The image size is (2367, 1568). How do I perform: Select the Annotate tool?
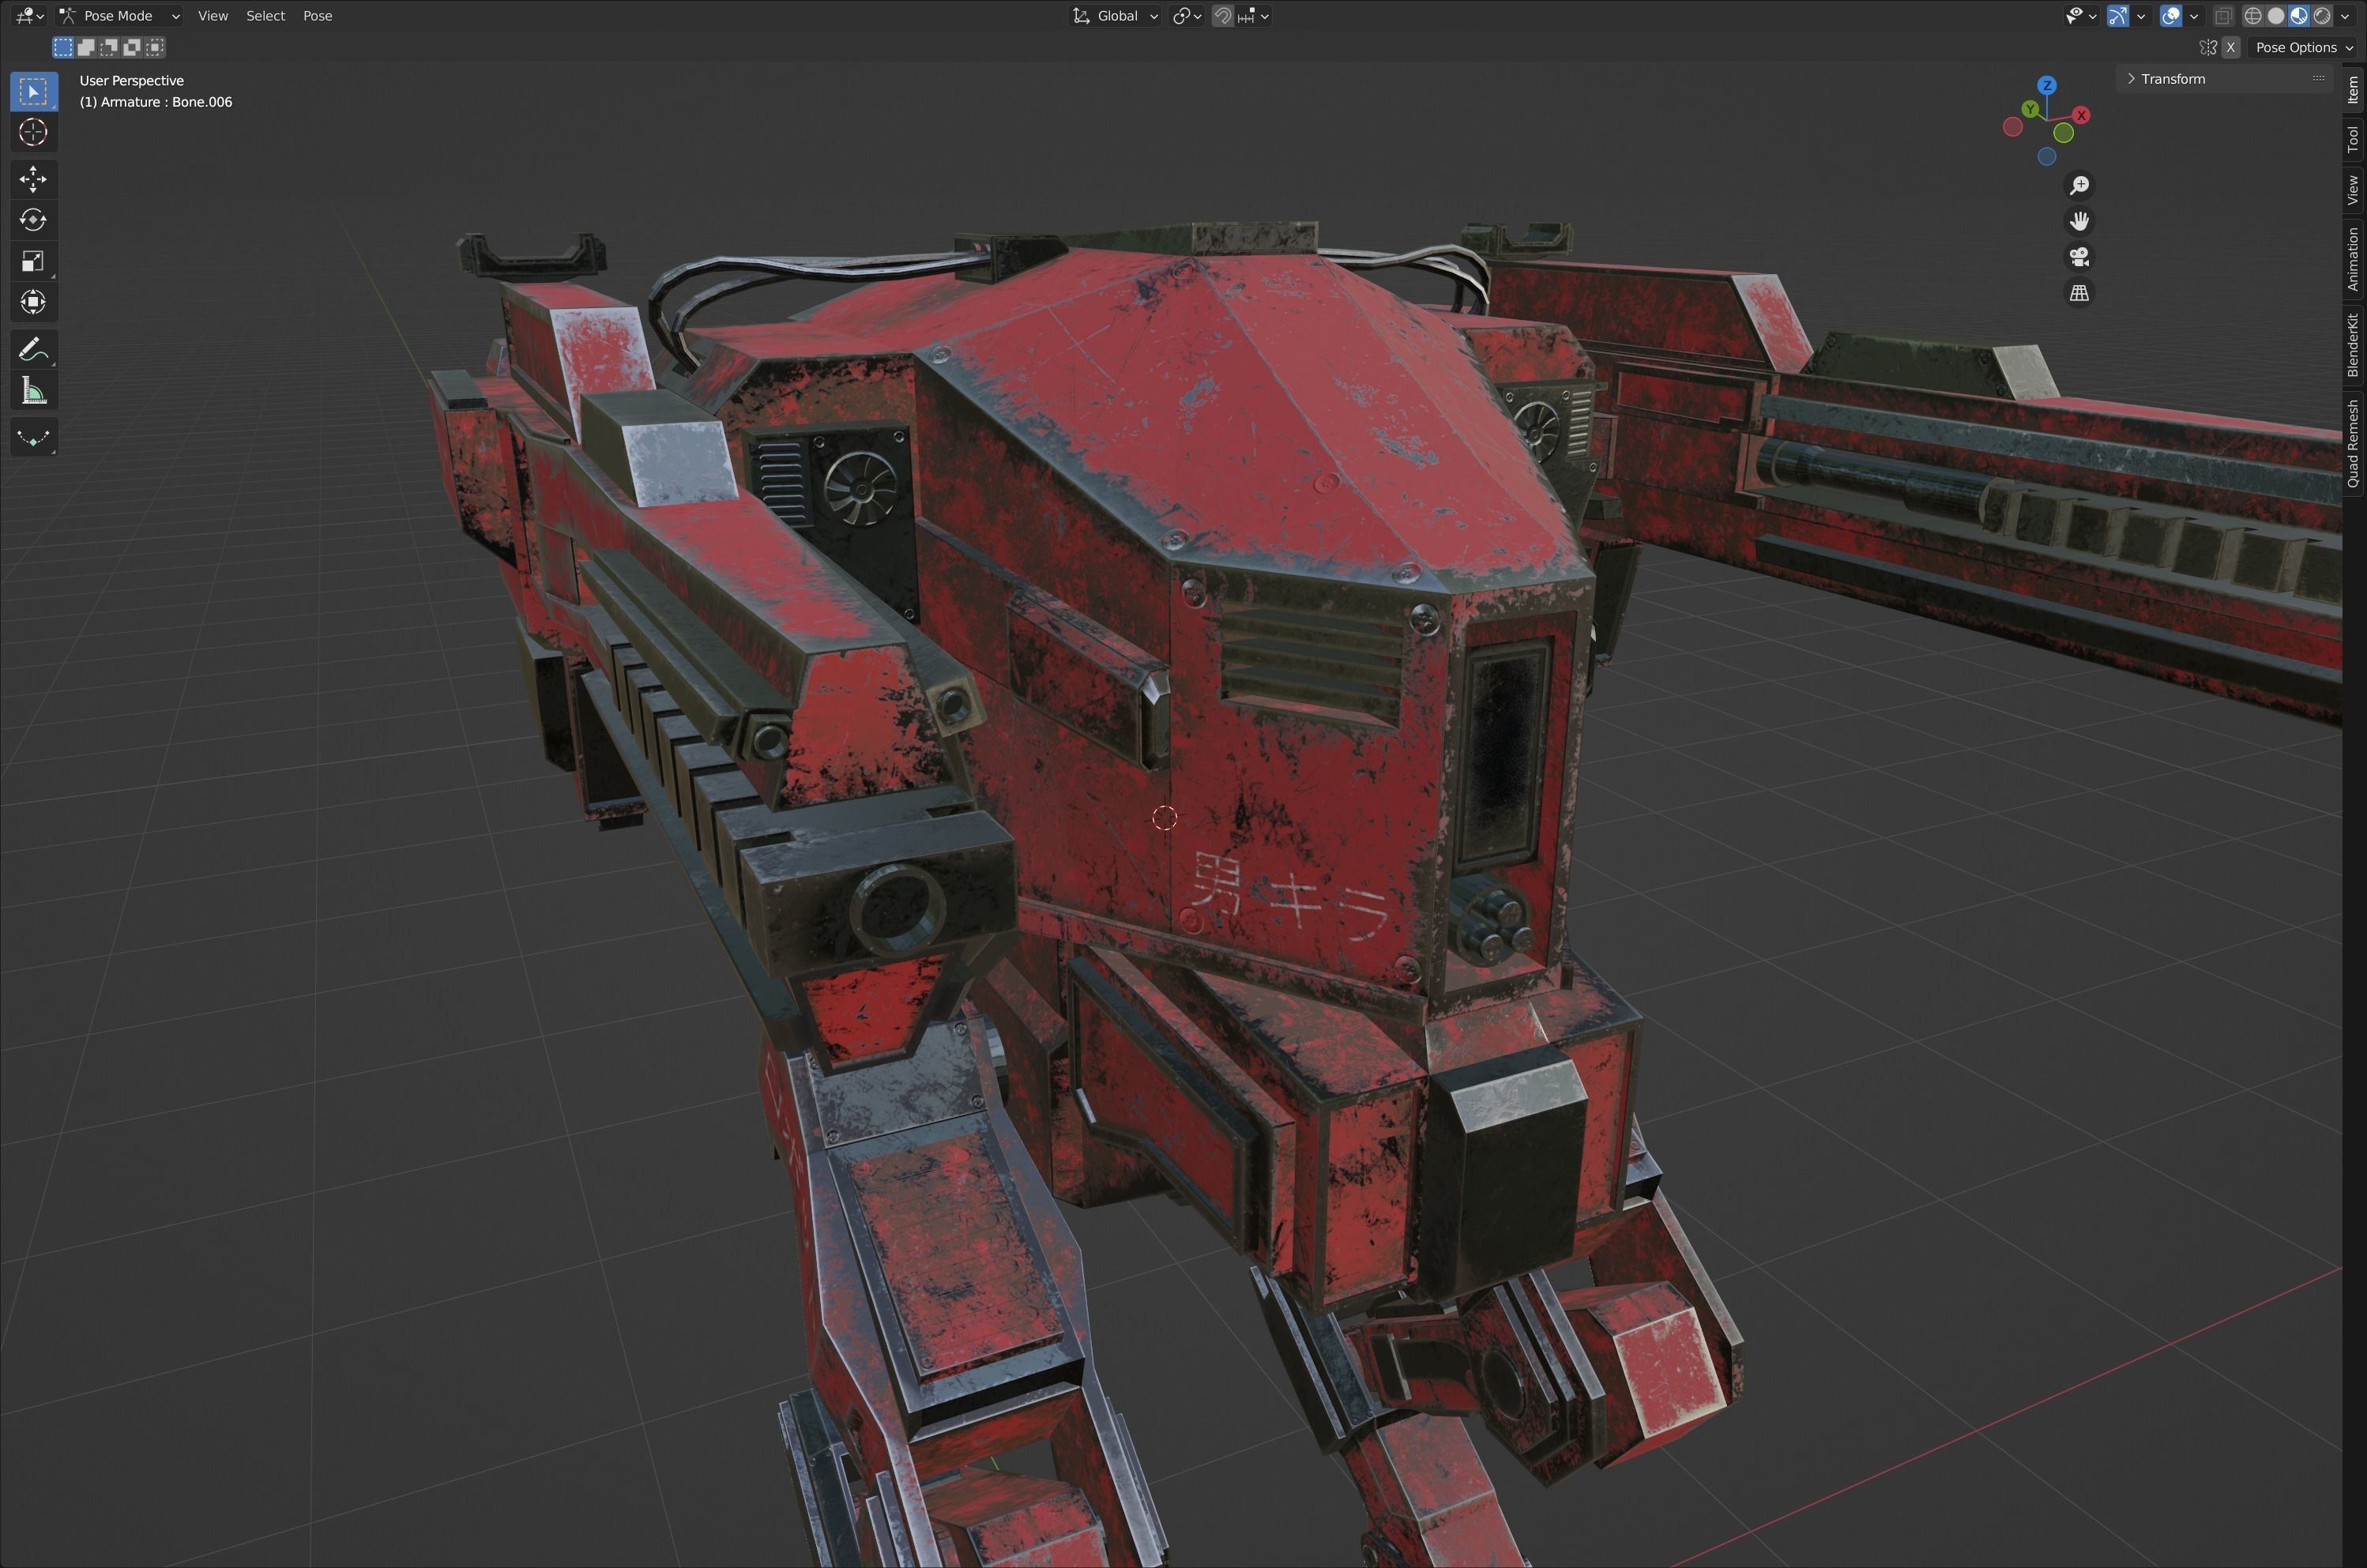click(x=33, y=349)
